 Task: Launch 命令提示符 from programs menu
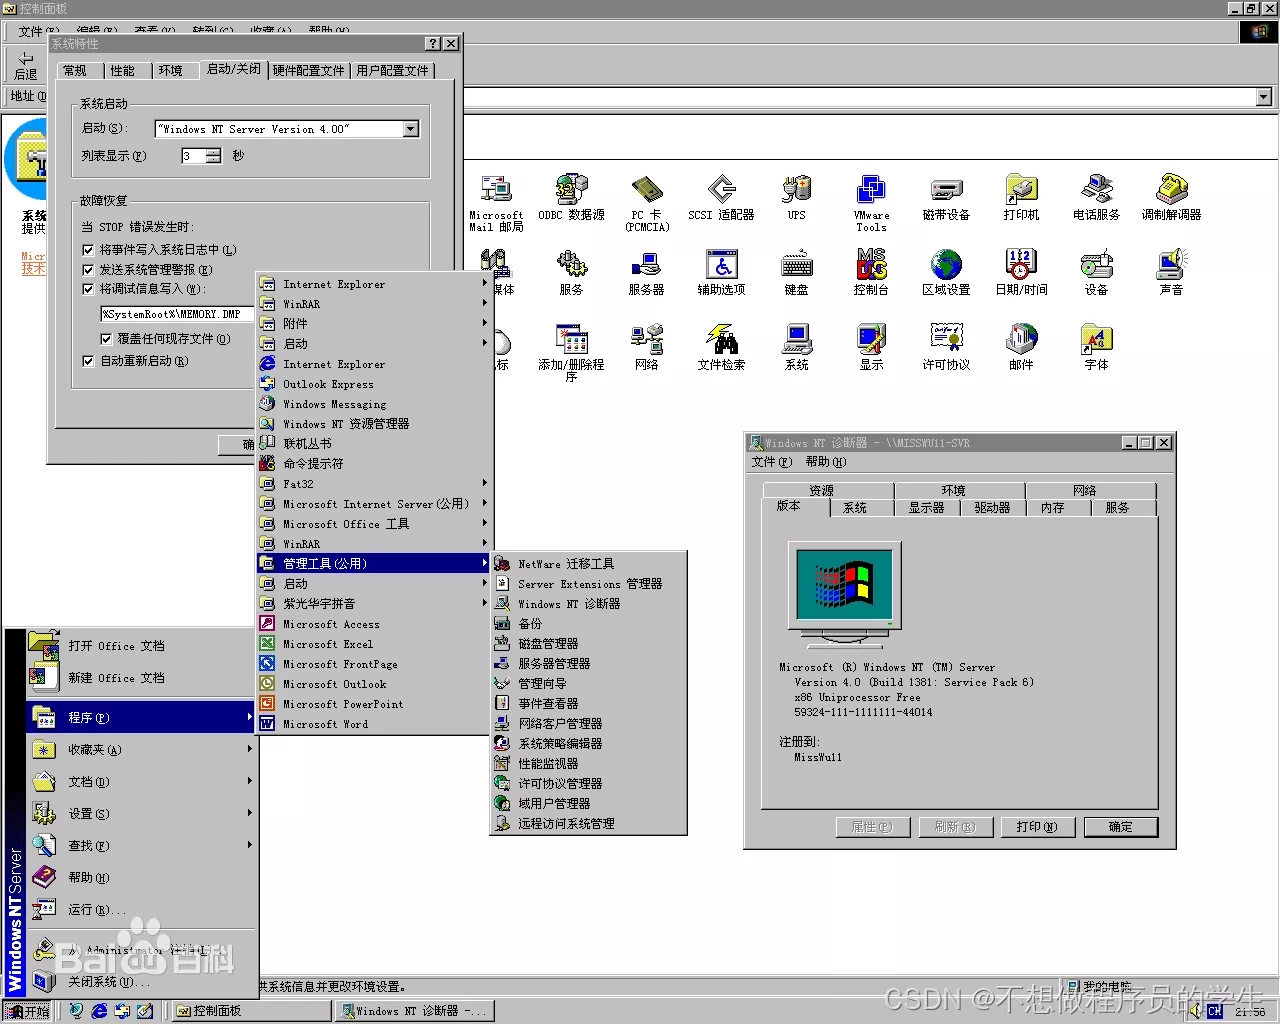click(374, 464)
